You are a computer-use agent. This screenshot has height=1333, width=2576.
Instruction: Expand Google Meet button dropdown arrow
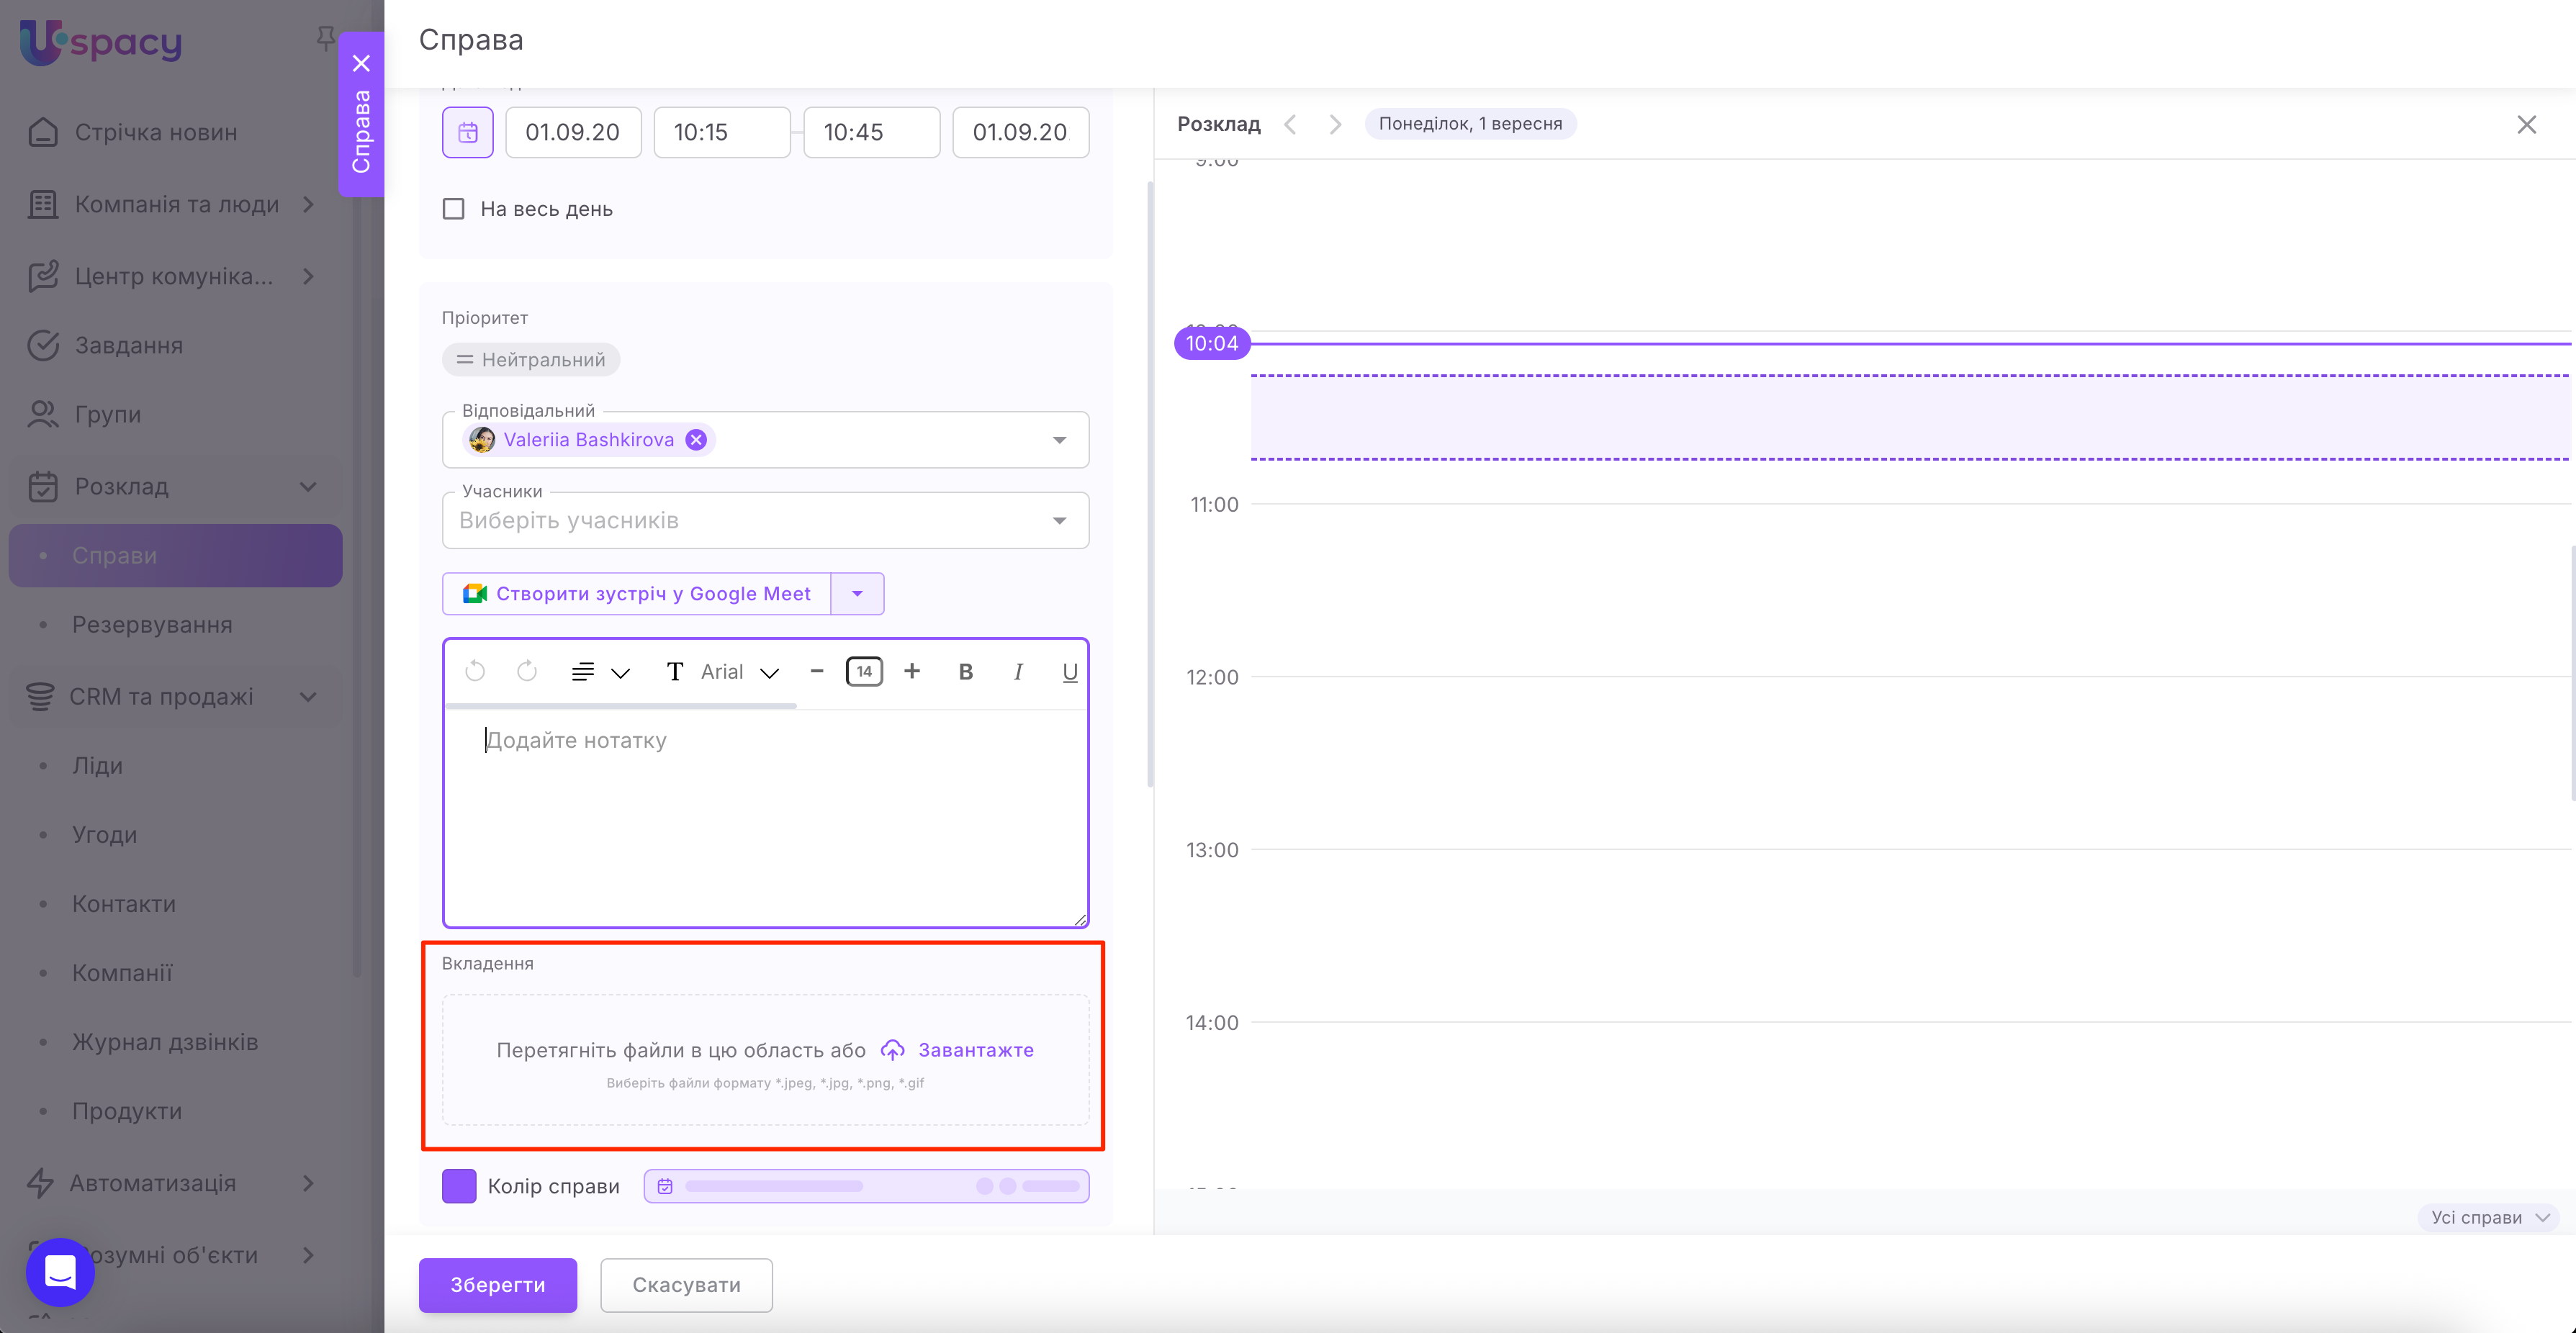click(857, 594)
